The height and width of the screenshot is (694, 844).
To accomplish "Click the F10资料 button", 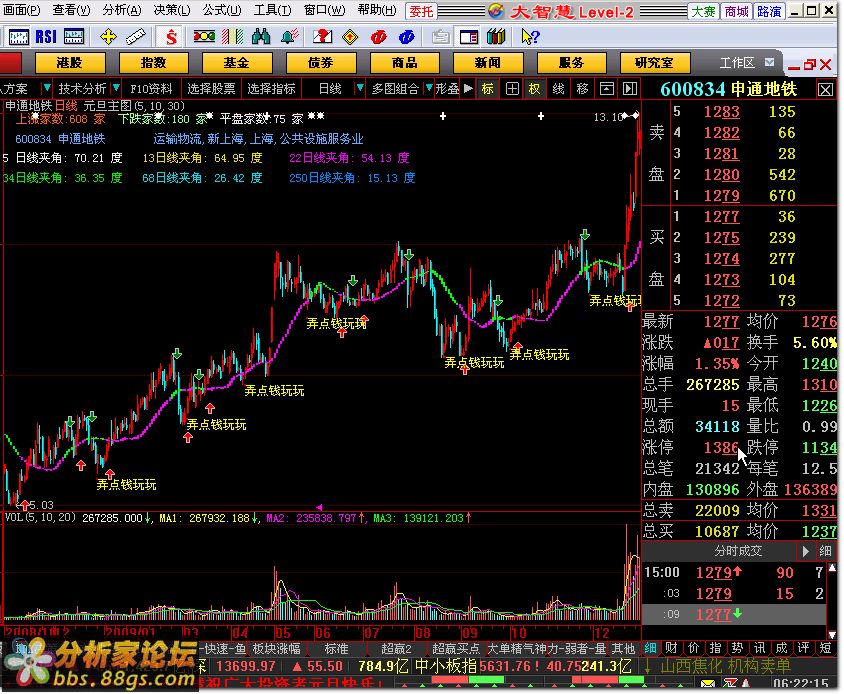I will pyautogui.click(x=151, y=88).
